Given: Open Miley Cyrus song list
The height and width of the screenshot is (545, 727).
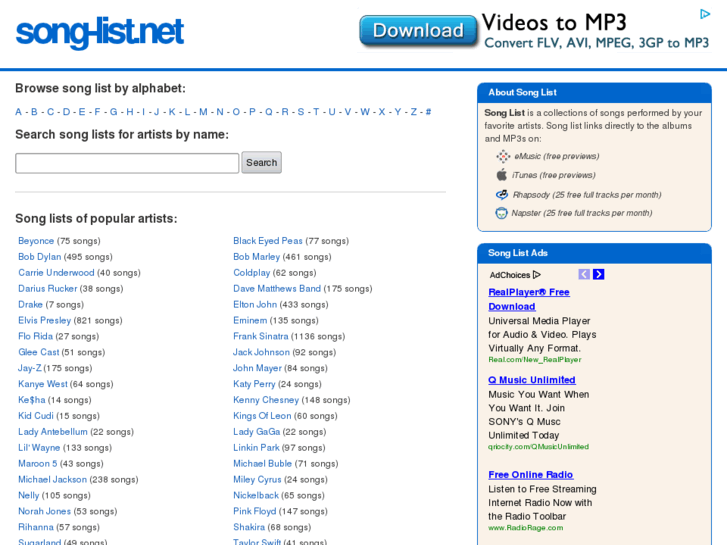Looking at the screenshot, I should click(x=257, y=480).
